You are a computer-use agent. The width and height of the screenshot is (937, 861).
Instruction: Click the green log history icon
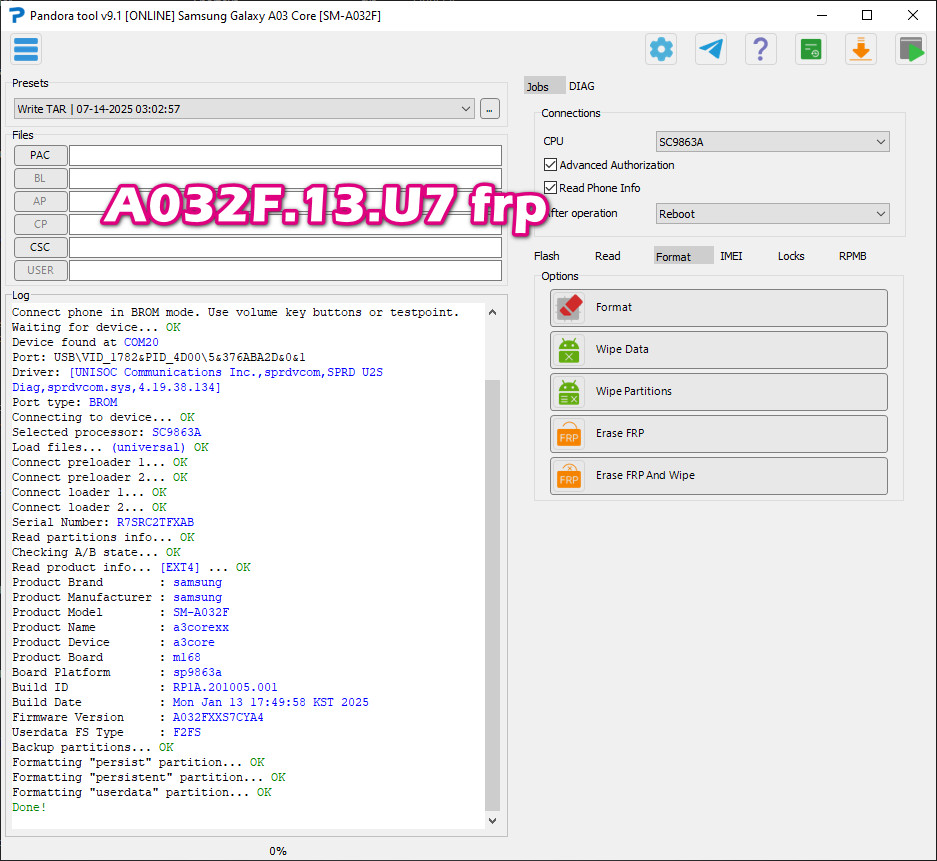point(811,50)
